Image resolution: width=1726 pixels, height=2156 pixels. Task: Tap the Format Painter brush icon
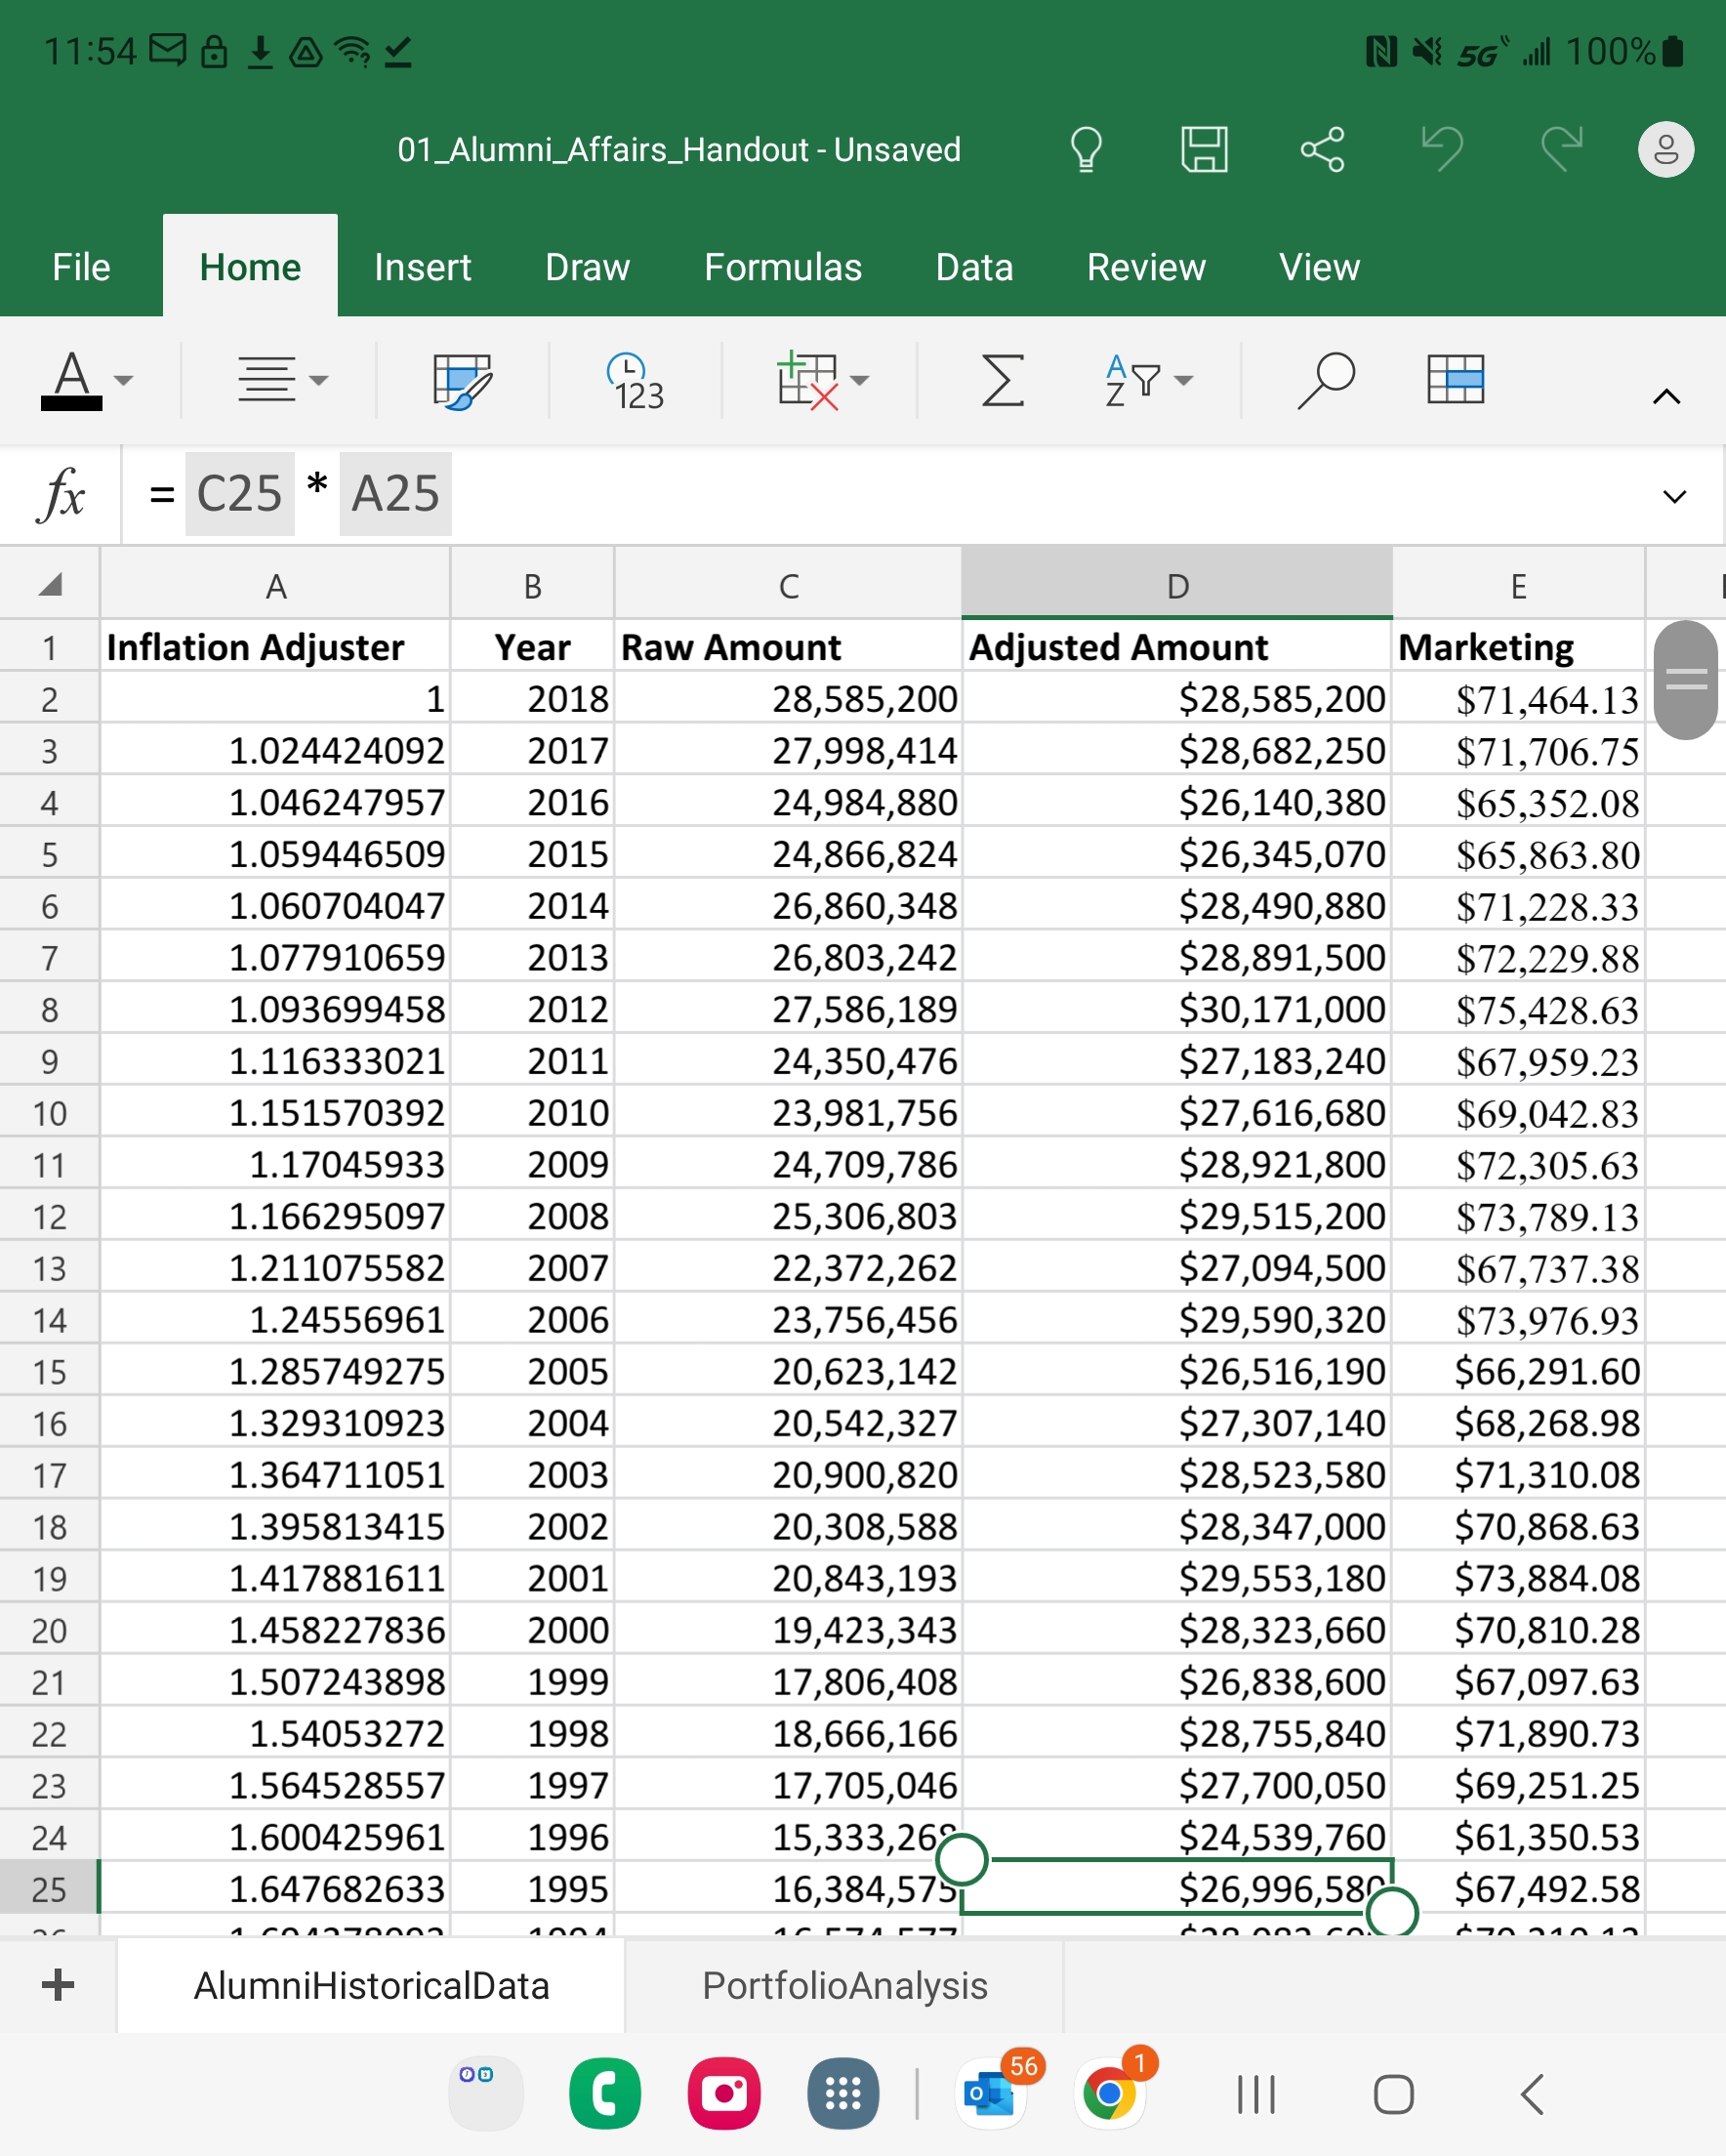(x=460, y=380)
